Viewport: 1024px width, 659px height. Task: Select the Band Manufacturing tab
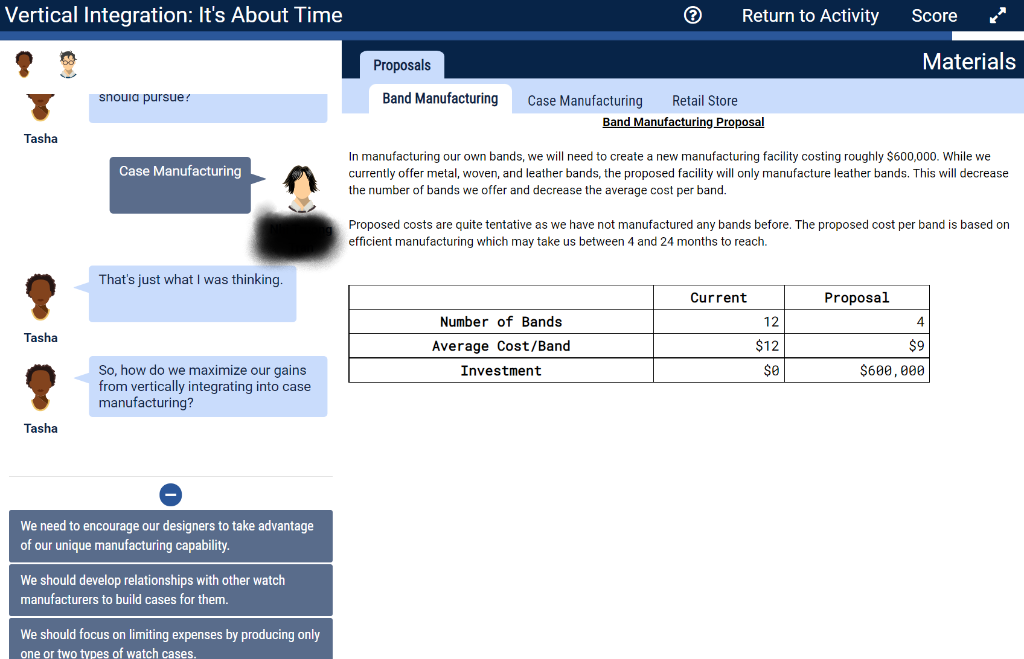point(440,98)
